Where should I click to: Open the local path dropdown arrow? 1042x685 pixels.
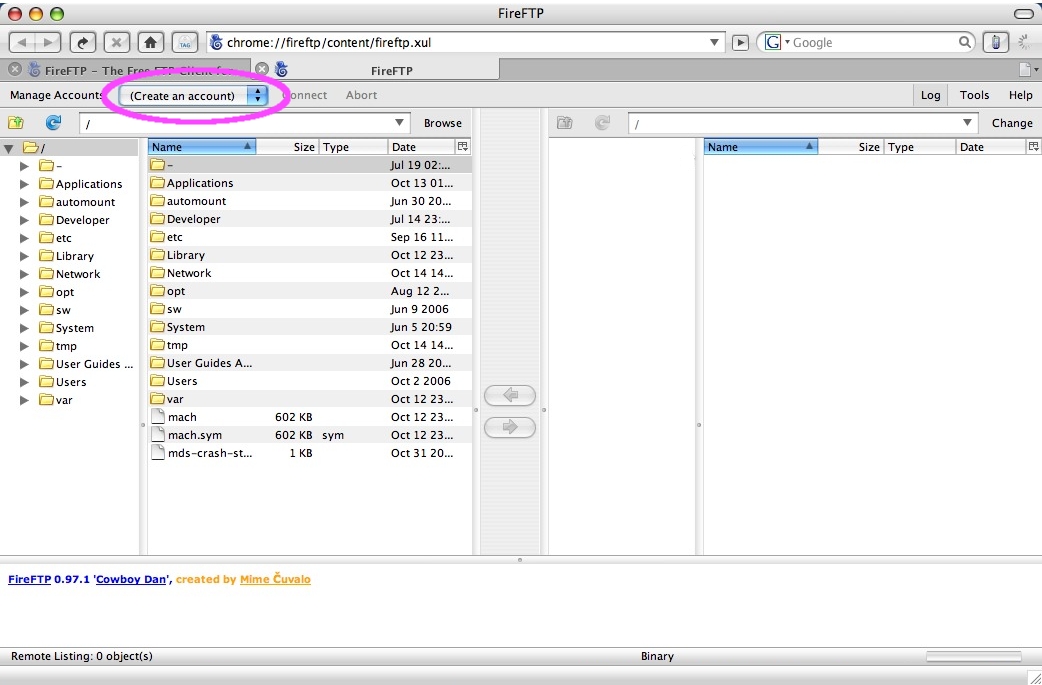click(x=399, y=123)
